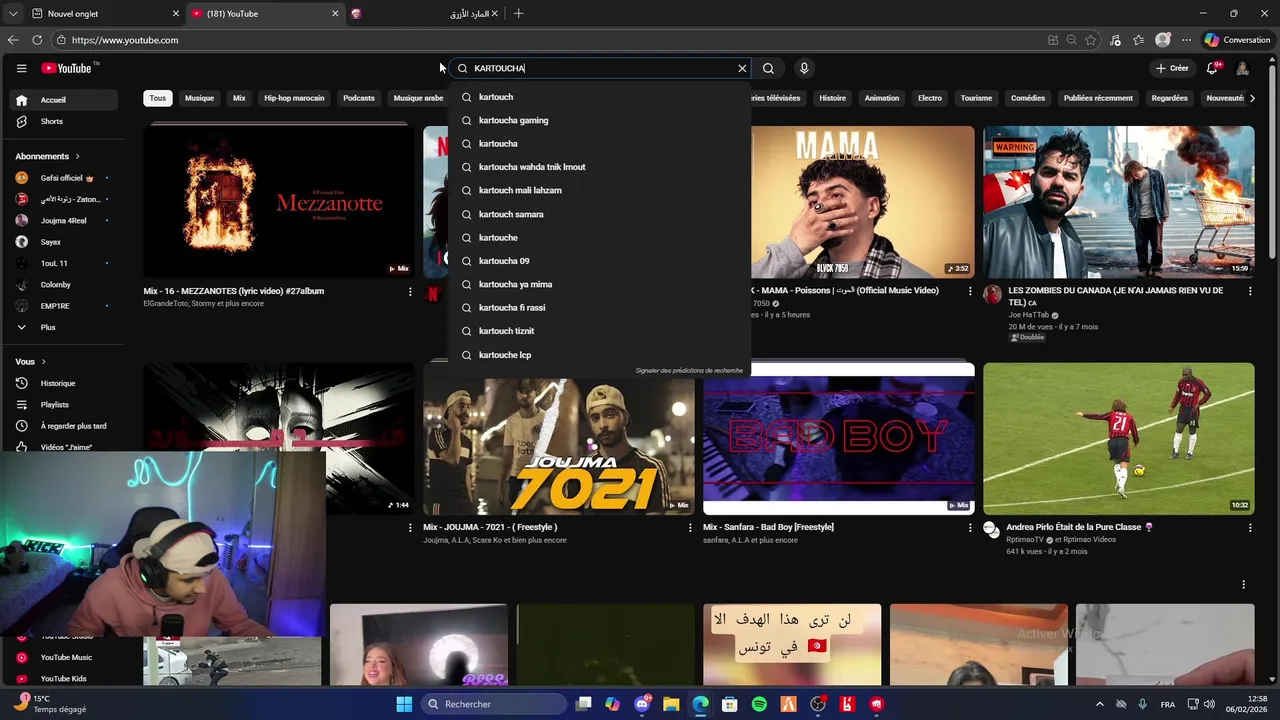Open more options for Mezzanotes mix
Viewport: 1280px width, 720px height.
[409, 292]
